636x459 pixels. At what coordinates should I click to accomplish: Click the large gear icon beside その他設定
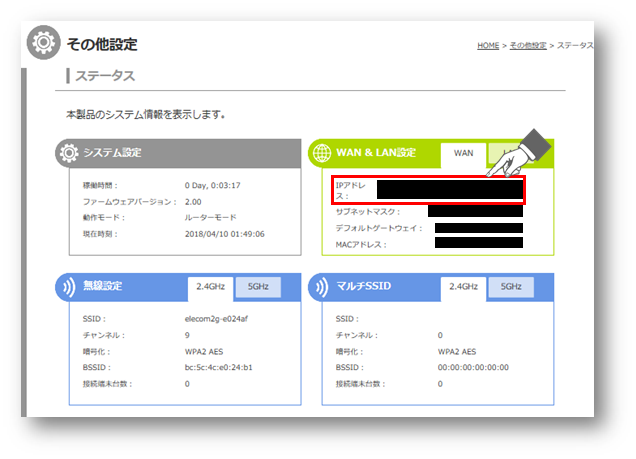pos(43,42)
